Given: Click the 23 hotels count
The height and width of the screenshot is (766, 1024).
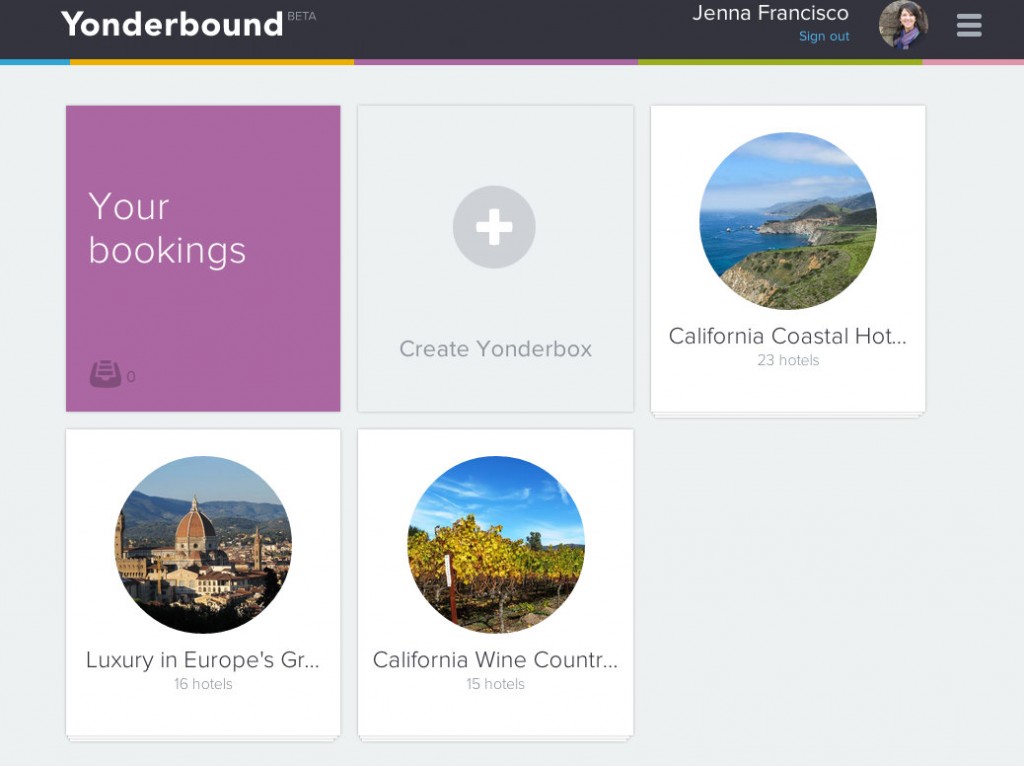Looking at the screenshot, I should tap(788, 360).
